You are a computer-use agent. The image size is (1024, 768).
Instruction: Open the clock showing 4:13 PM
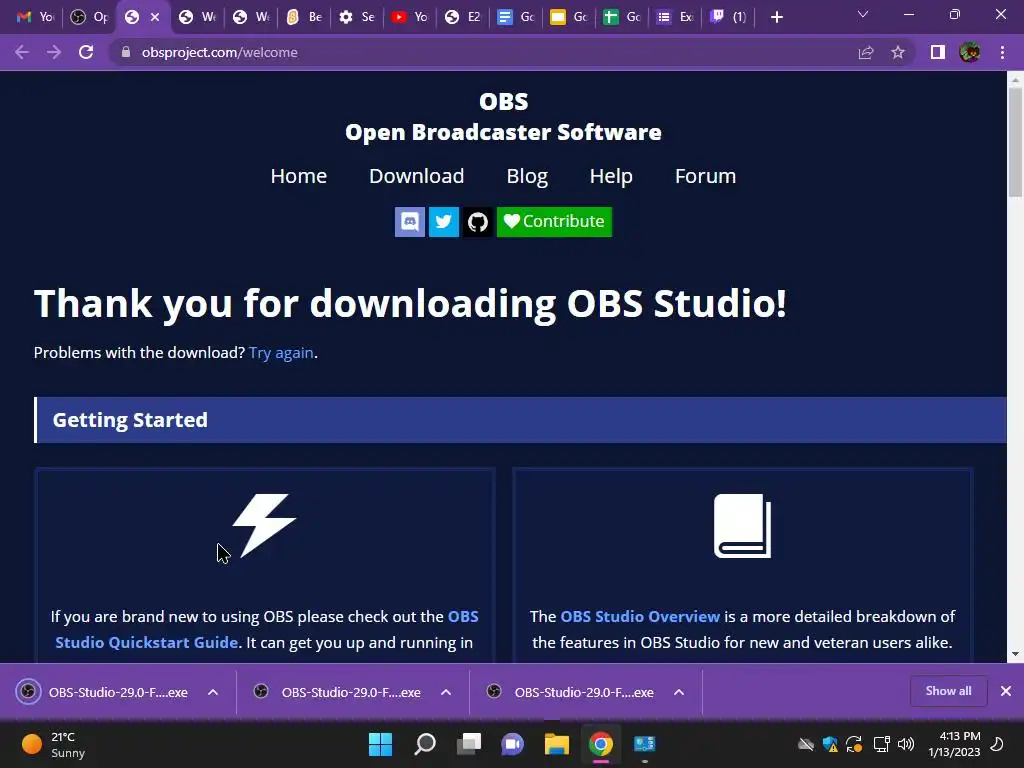pos(954,744)
